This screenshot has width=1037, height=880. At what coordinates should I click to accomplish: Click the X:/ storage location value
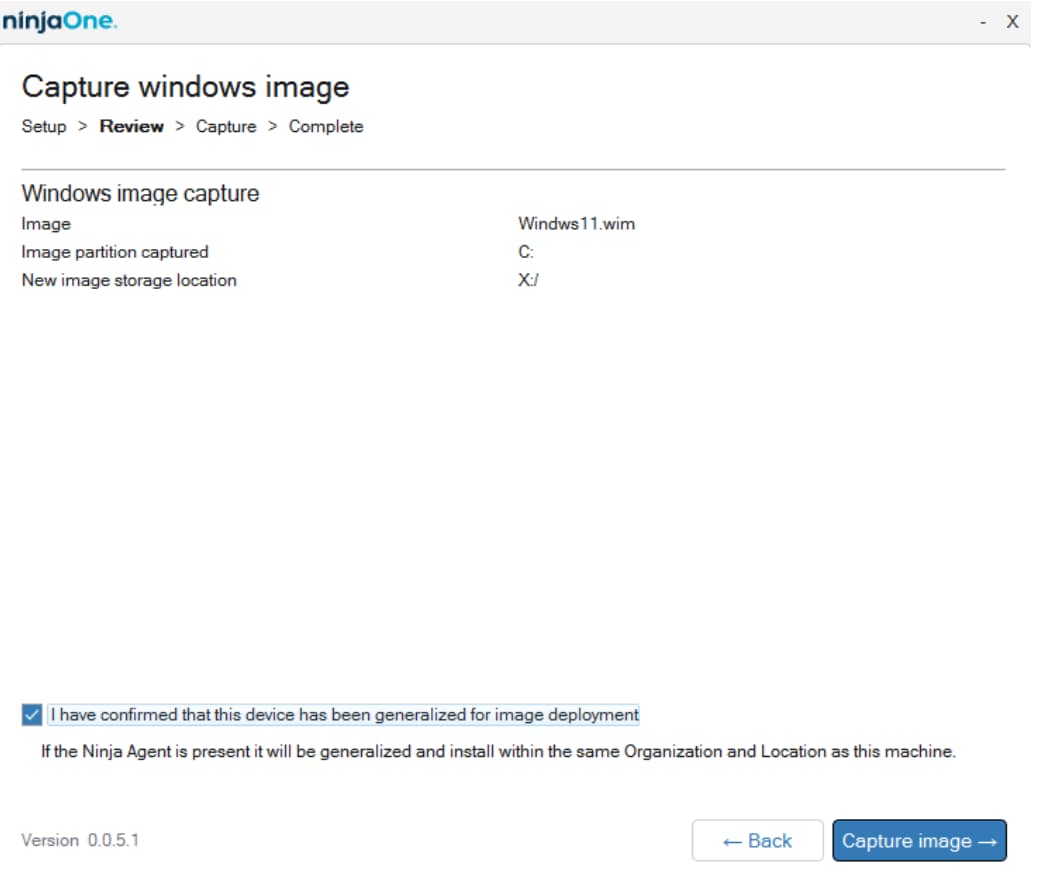point(529,280)
